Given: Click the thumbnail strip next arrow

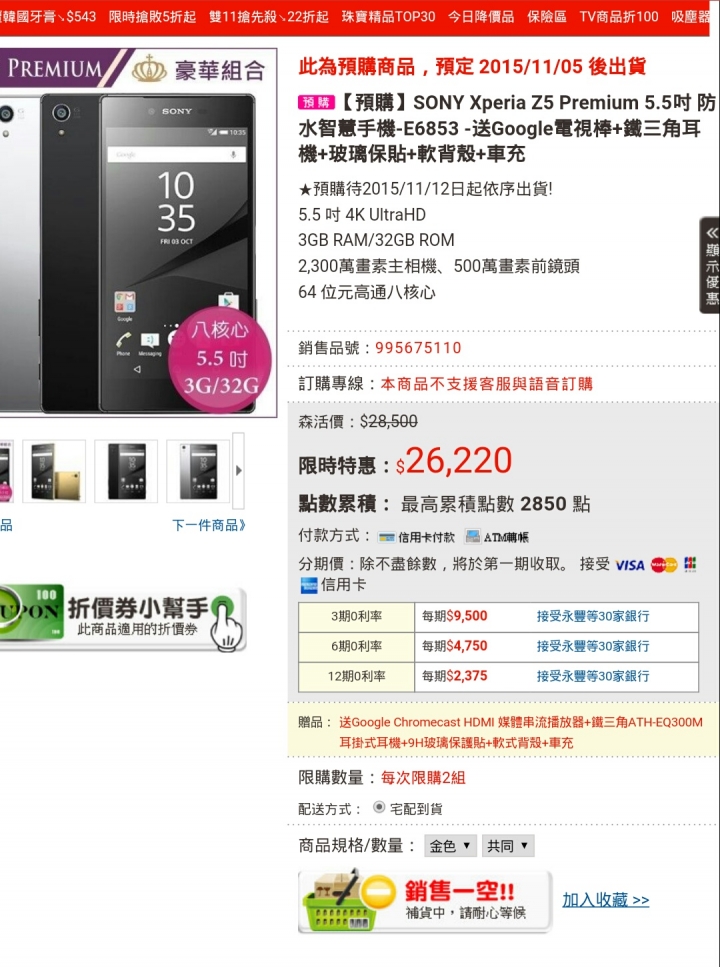Looking at the screenshot, I should 239,471.
